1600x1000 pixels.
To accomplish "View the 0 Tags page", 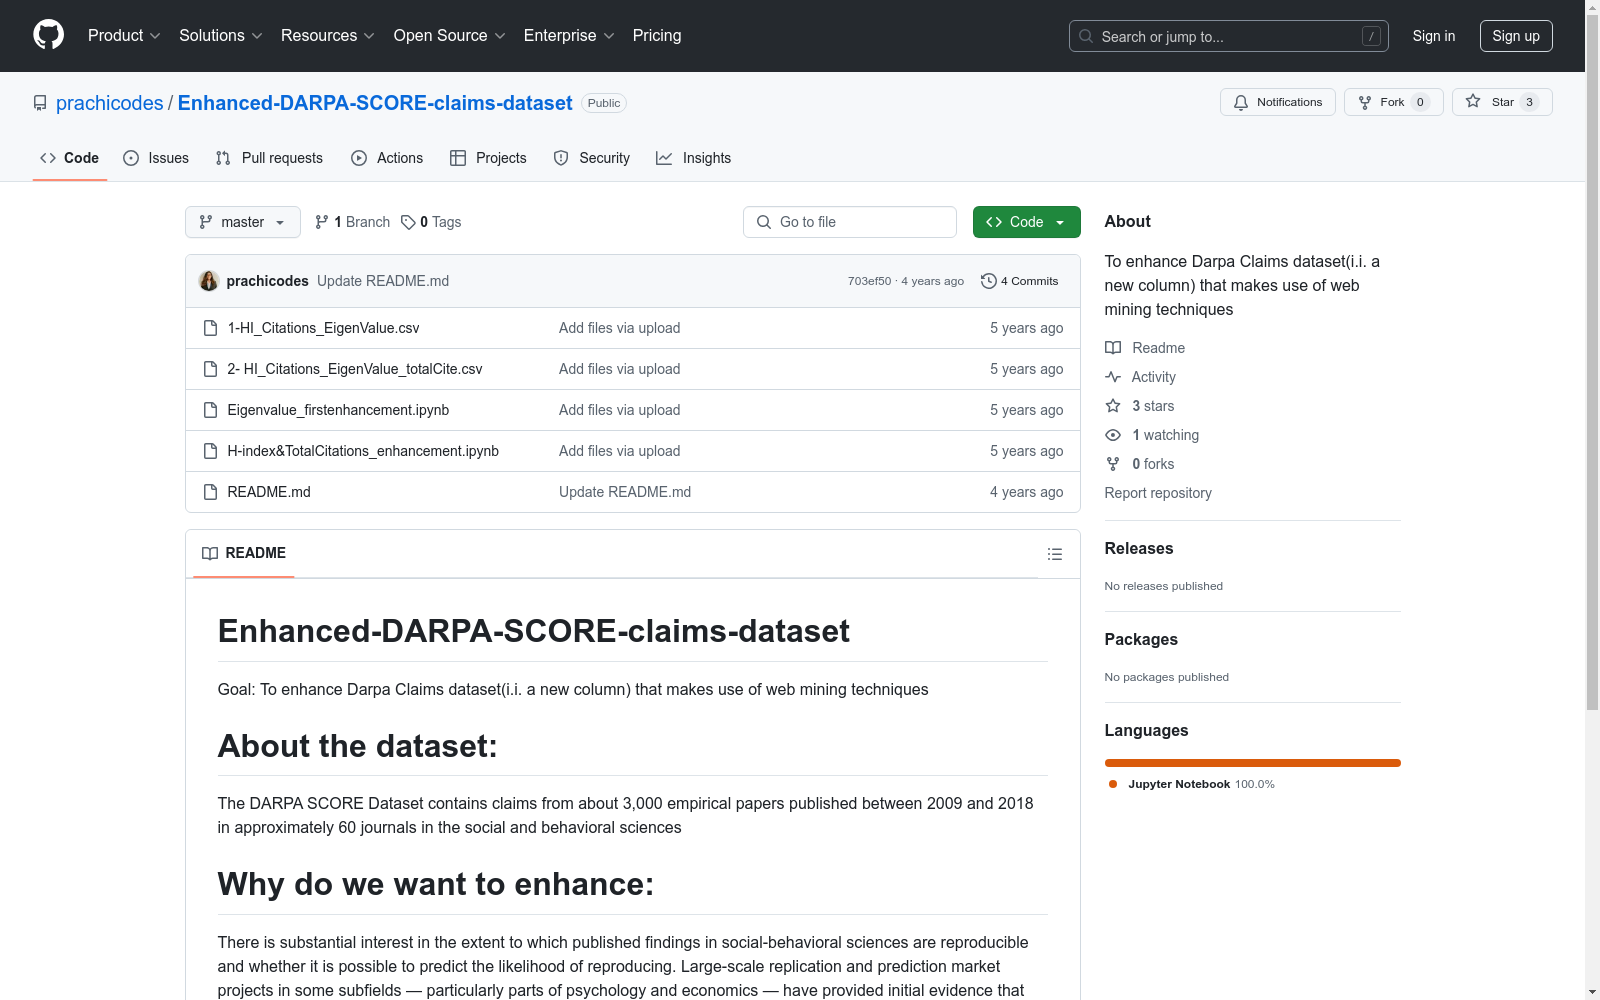I will coord(431,222).
